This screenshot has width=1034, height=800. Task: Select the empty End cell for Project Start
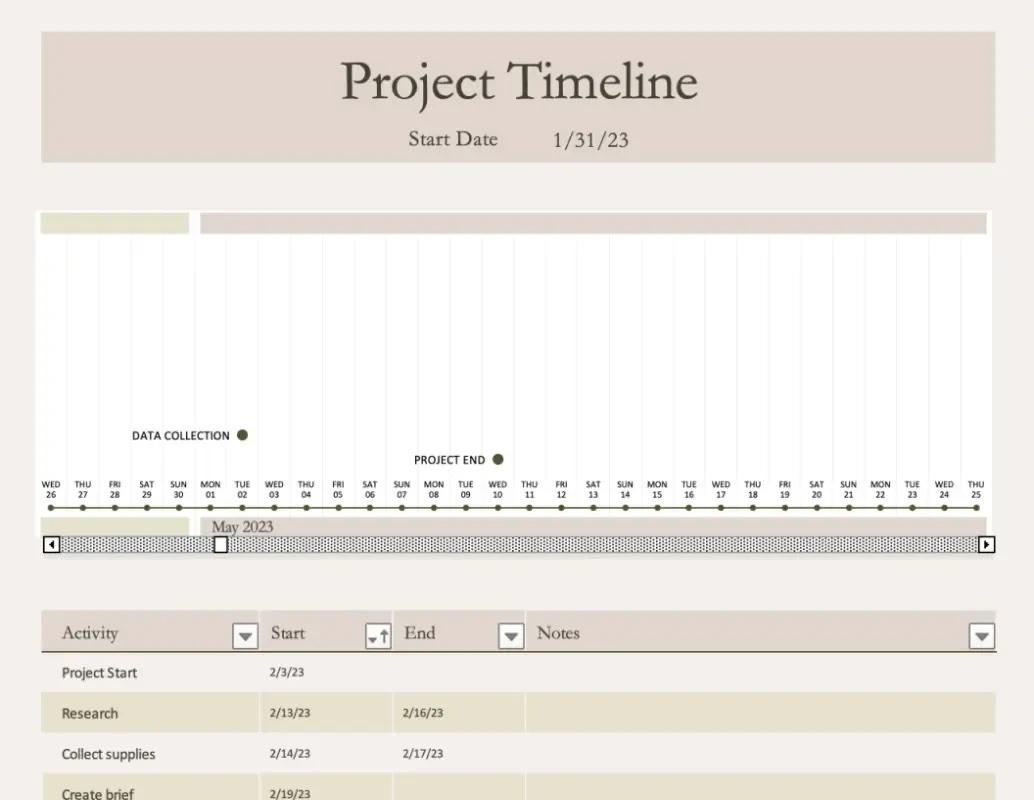[x=460, y=673]
